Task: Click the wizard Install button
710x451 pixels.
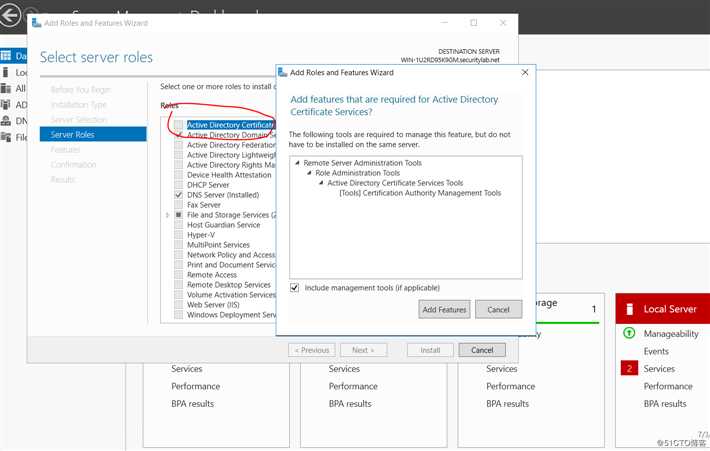Action: tap(430, 350)
